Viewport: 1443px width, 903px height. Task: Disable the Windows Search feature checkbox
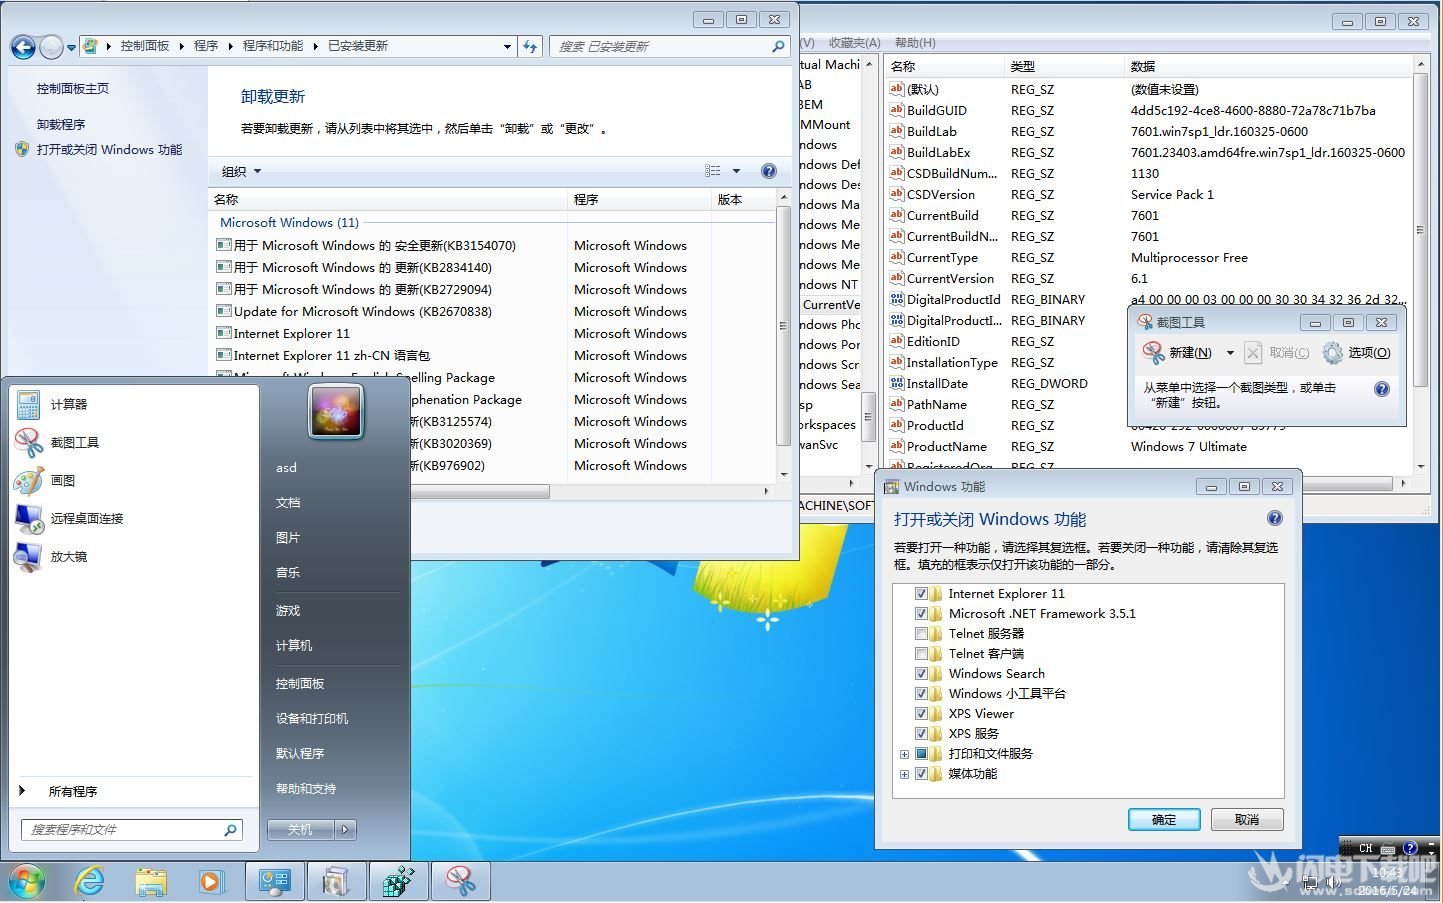[922, 673]
